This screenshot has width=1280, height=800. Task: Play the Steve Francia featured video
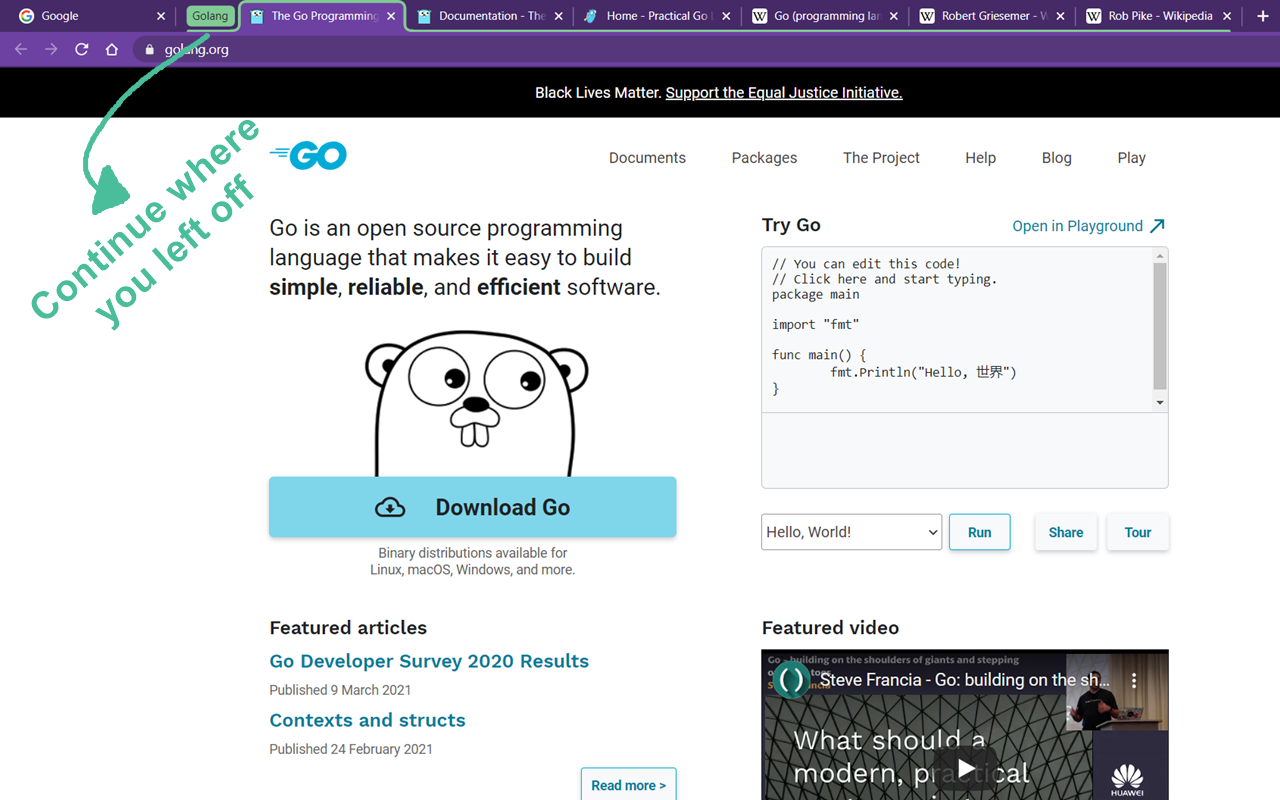click(x=965, y=768)
